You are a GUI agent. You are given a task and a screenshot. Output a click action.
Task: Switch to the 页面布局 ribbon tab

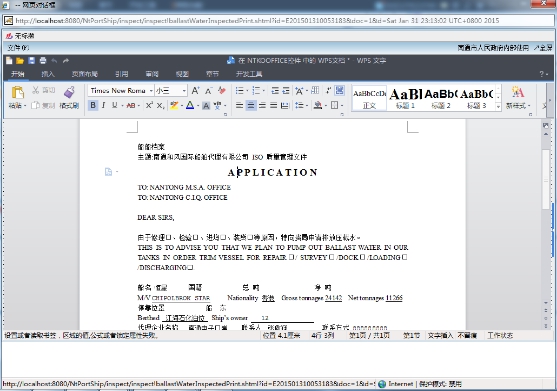[x=85, y=74]
